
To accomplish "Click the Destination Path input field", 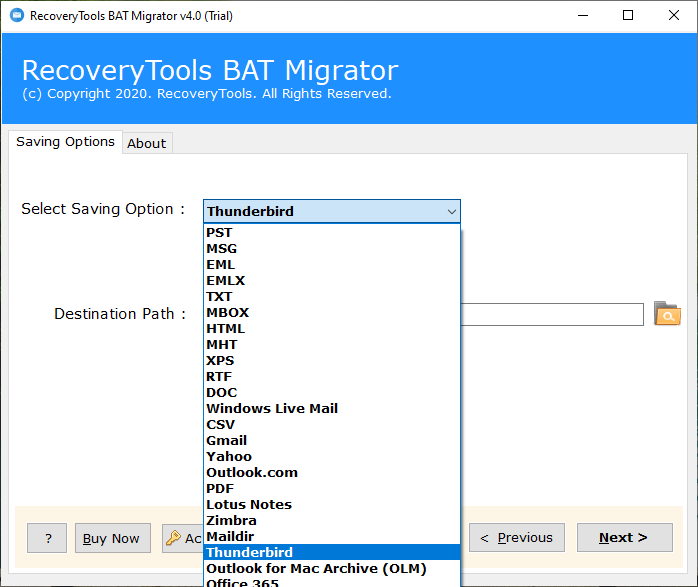I will point(552,314).
